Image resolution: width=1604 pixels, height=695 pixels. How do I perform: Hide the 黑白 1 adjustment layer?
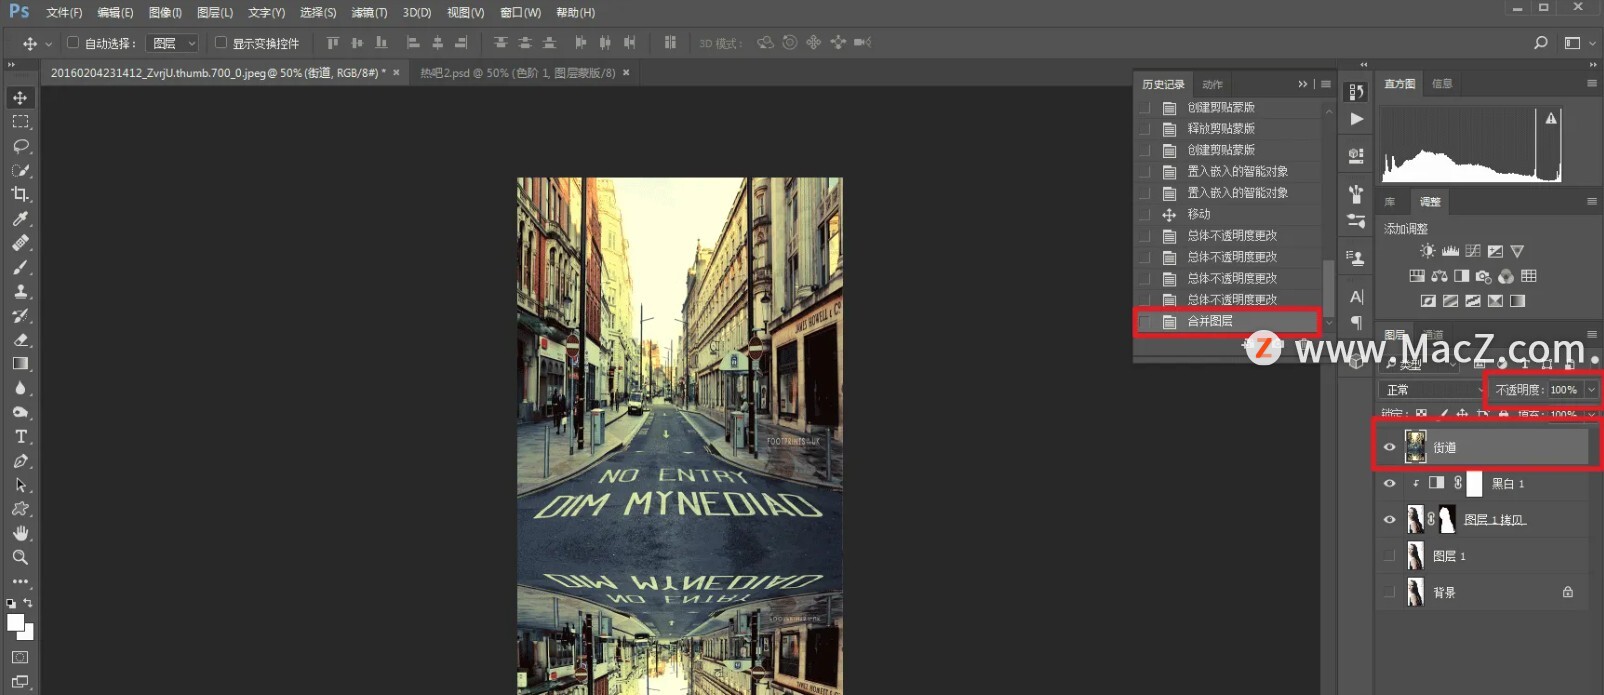(x=1389, y=483)
